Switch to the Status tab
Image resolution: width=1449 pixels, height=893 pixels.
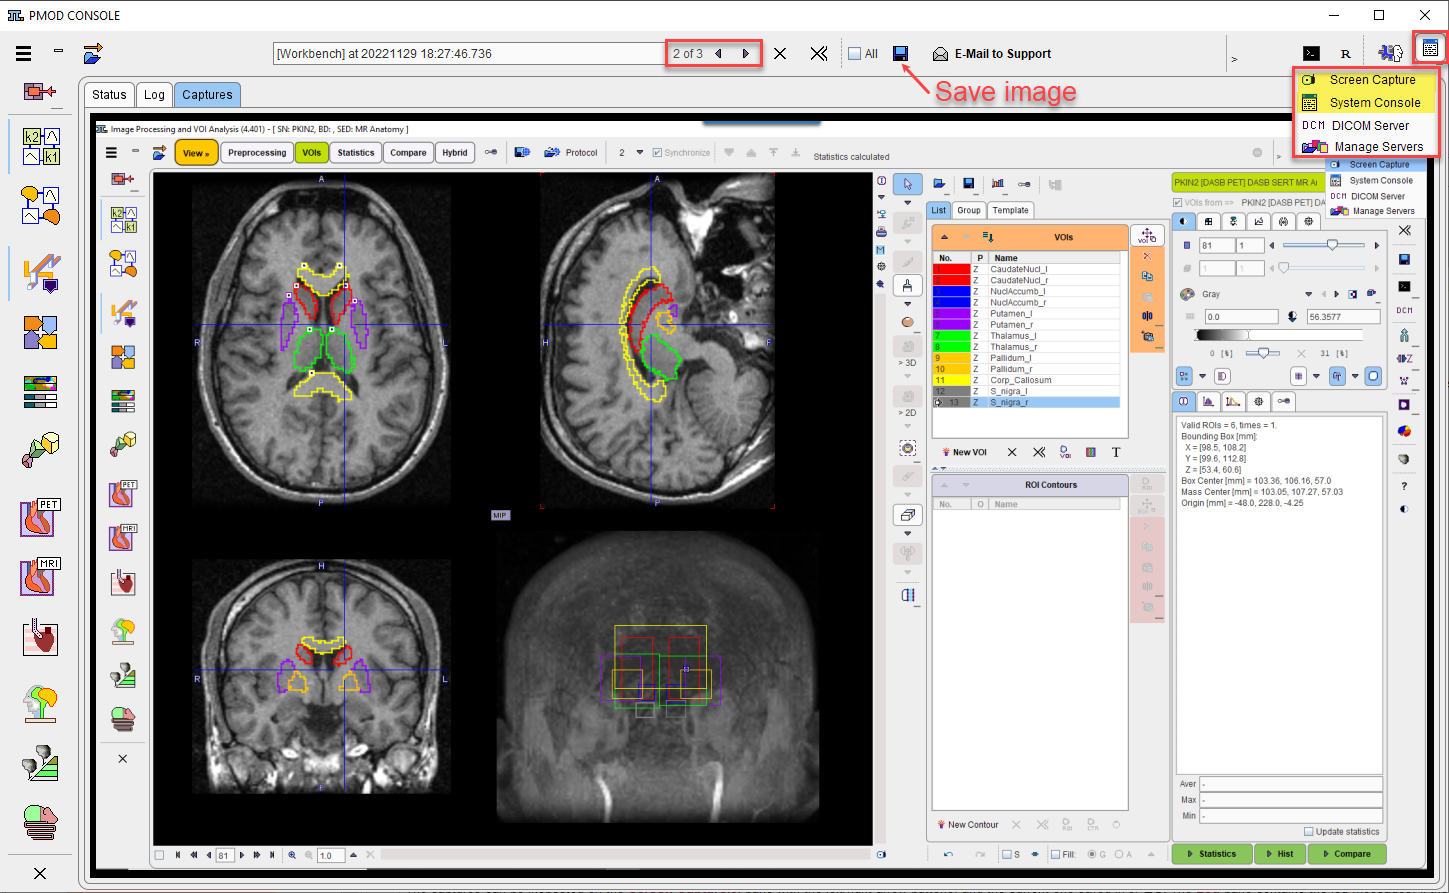click(x=109, y=94)
